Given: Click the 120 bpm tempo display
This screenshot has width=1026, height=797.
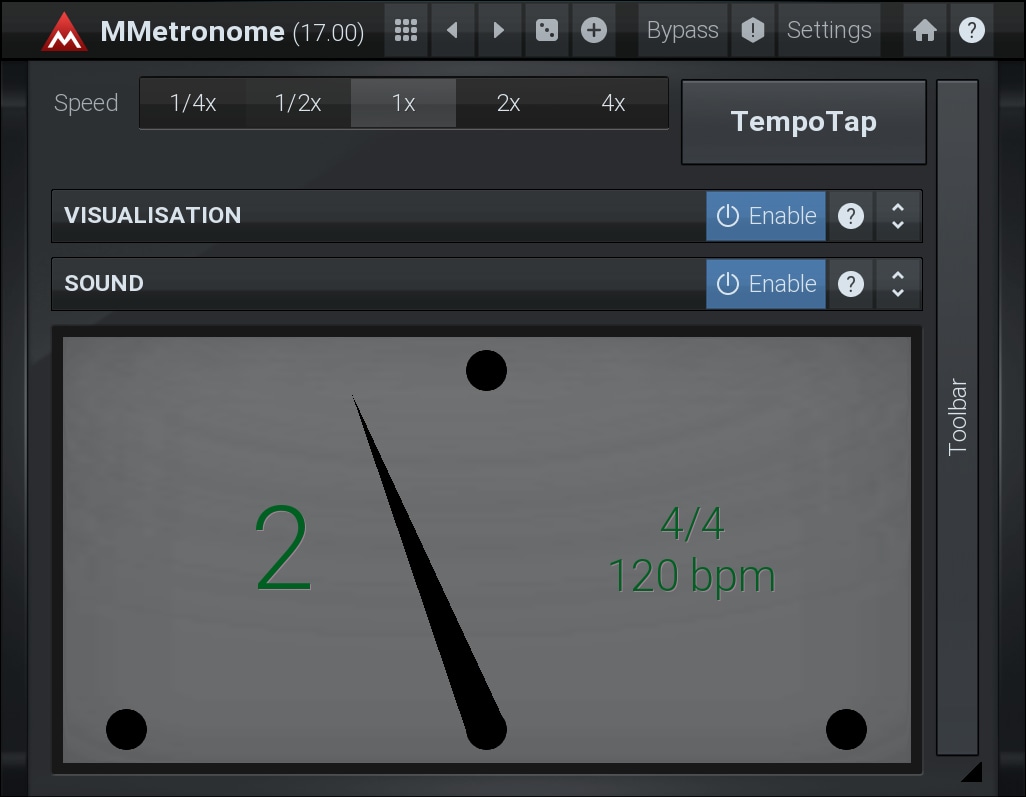Looking at the screenshot, I should (x=691, y=577).
